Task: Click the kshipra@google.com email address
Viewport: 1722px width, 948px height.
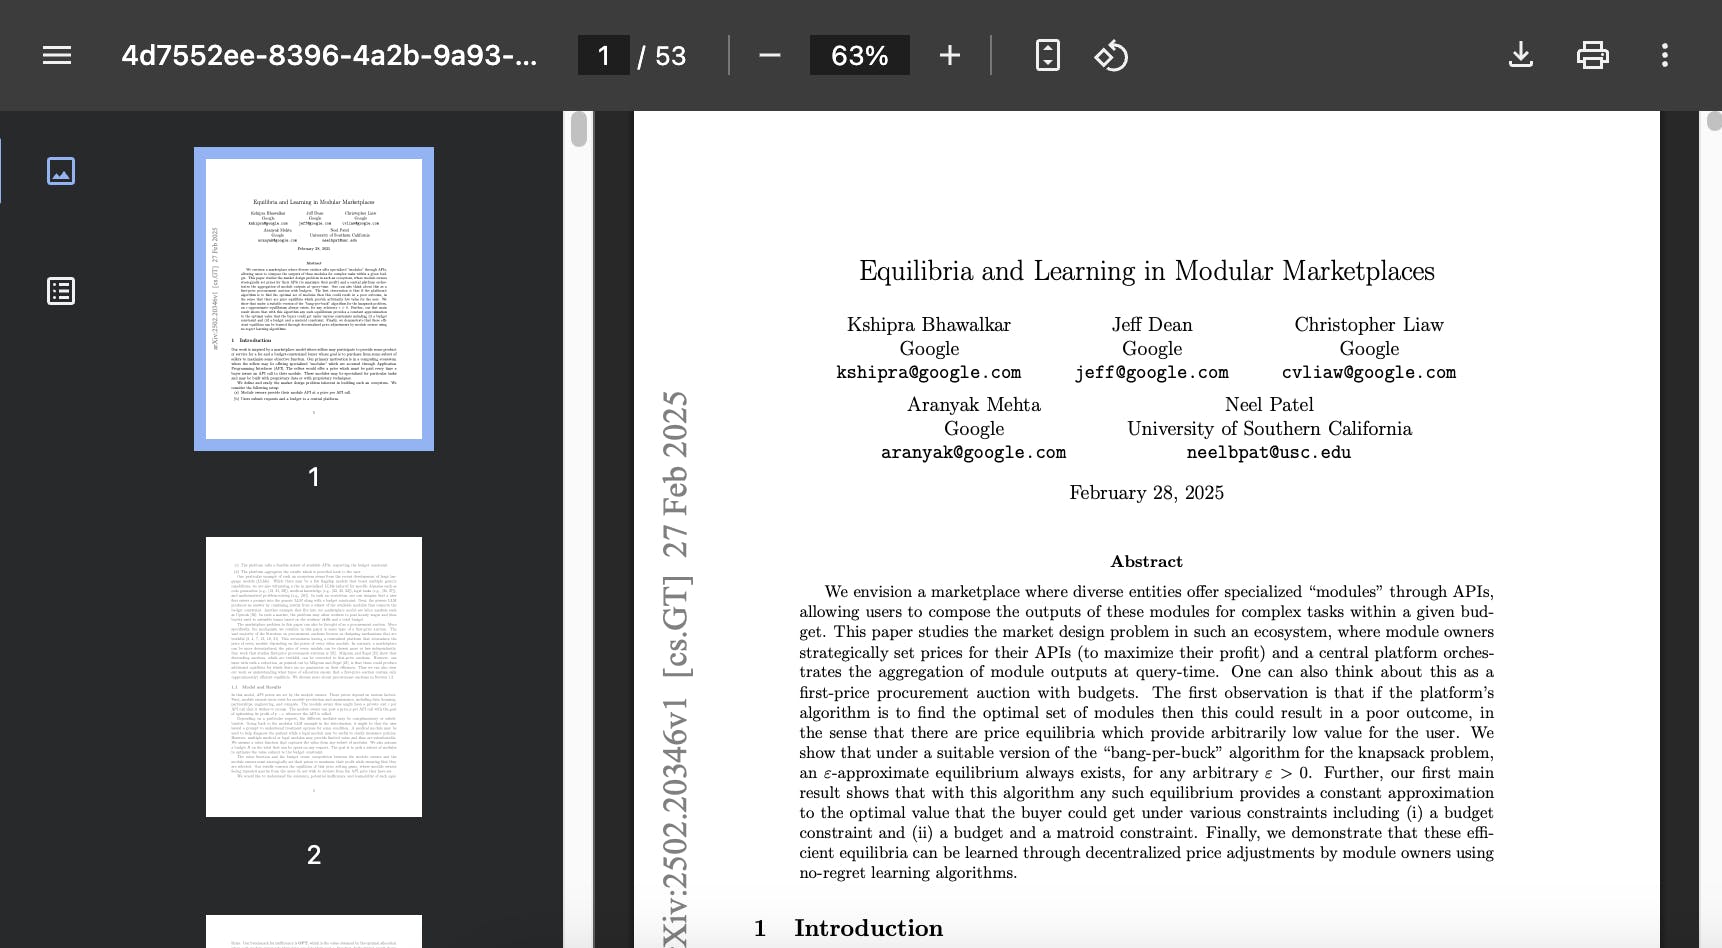Action: 928,373
